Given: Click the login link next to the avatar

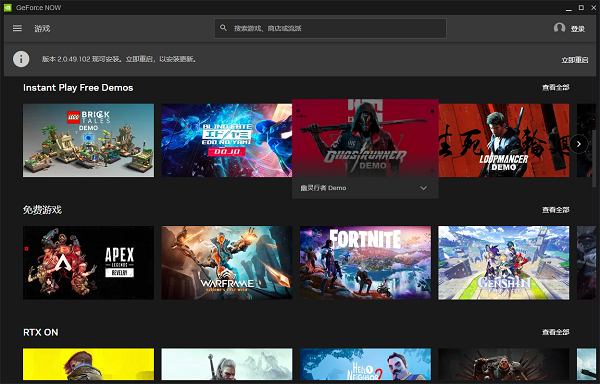Looking at the screenshot, I should pyautogui.click(x=578, y=29).
